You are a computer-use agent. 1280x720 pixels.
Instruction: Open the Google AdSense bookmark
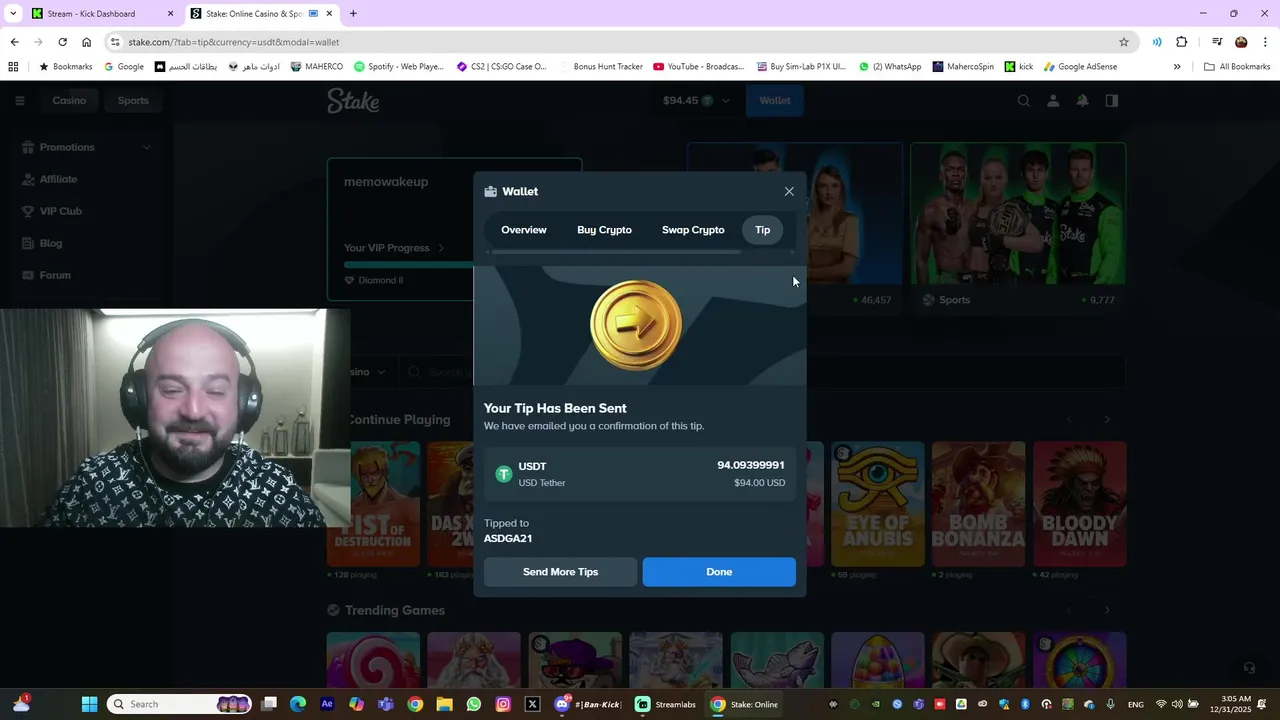[1080, 67]
